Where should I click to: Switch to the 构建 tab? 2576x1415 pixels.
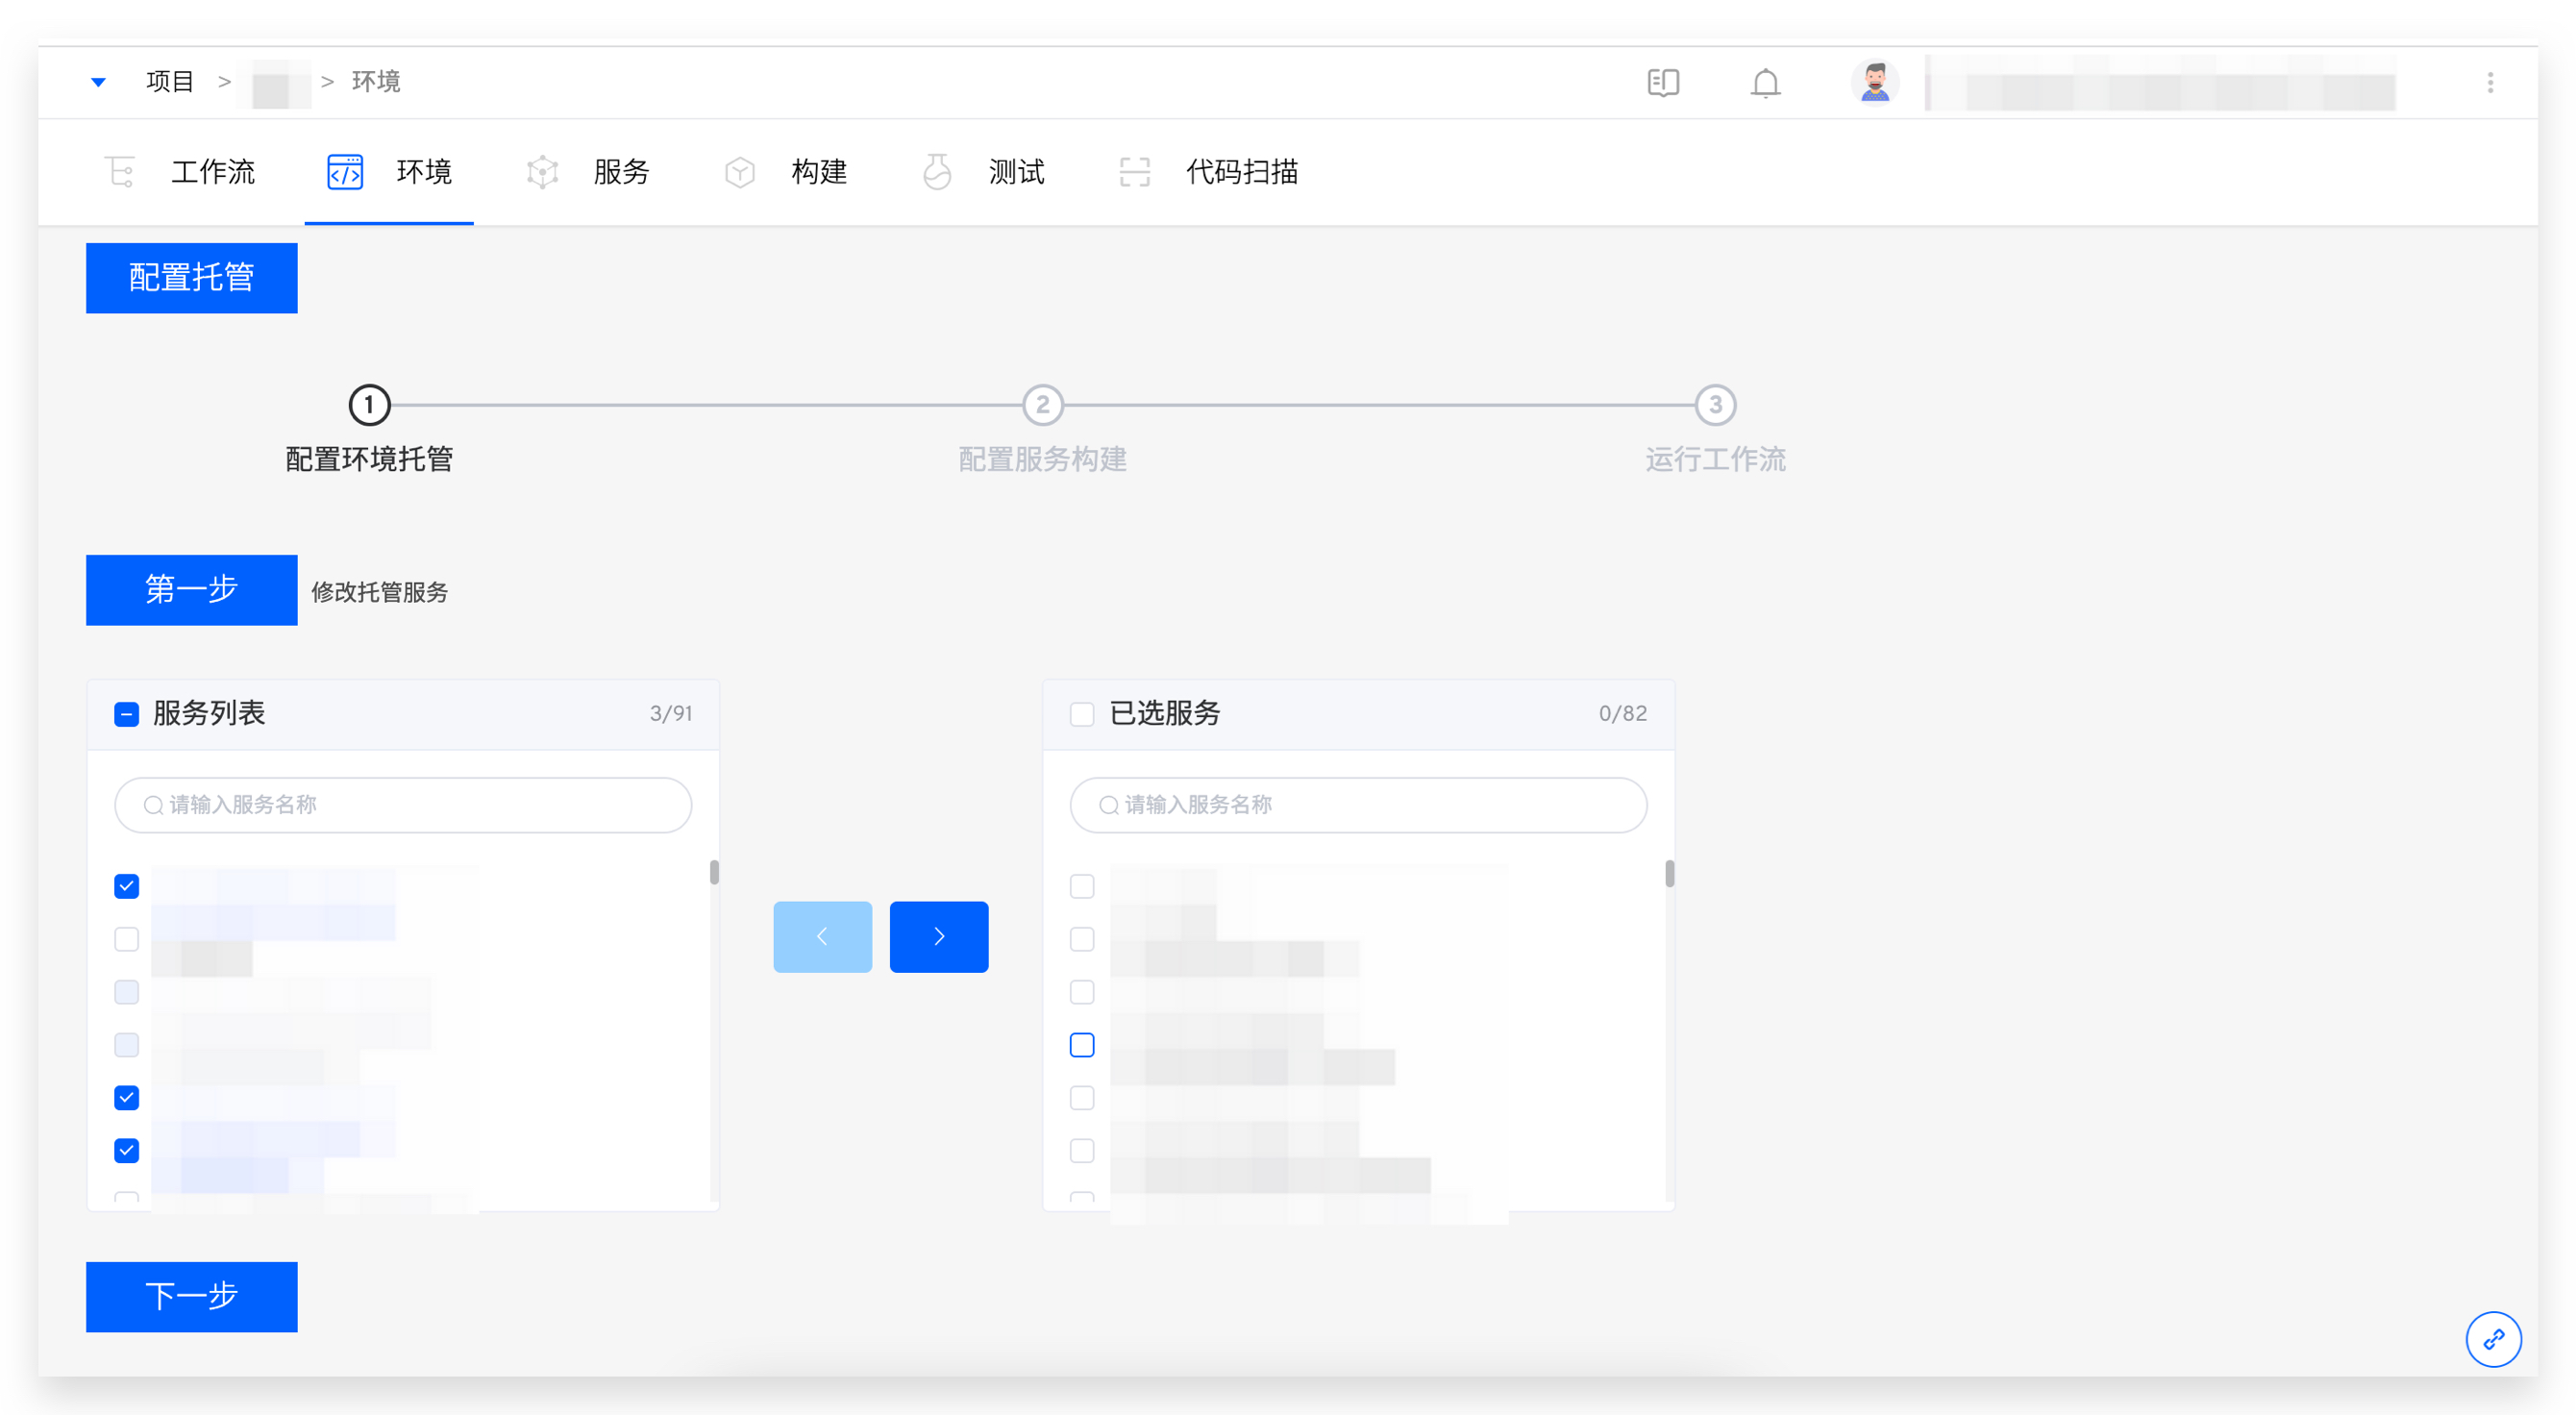[818, 172]
